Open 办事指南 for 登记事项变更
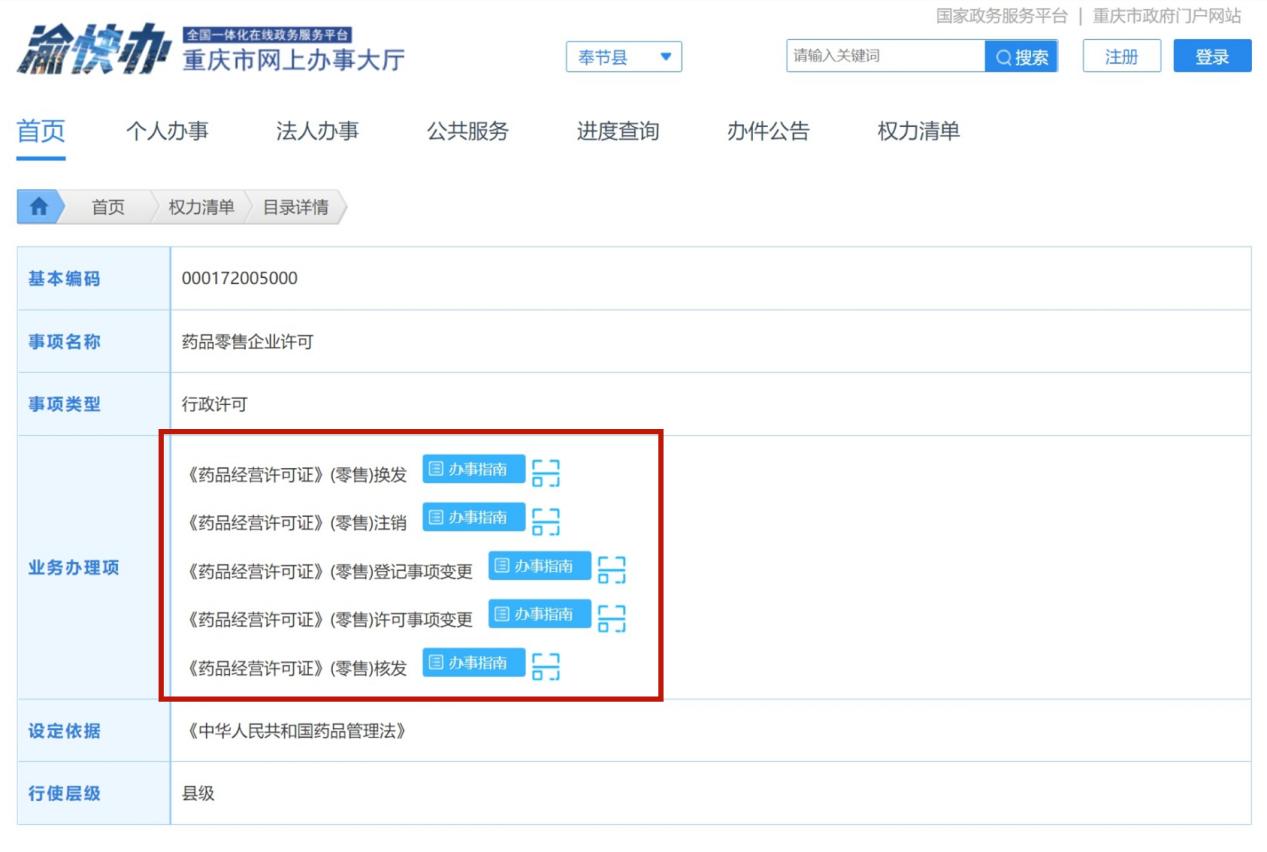The image size is (1267, 852). pos(539,566)
